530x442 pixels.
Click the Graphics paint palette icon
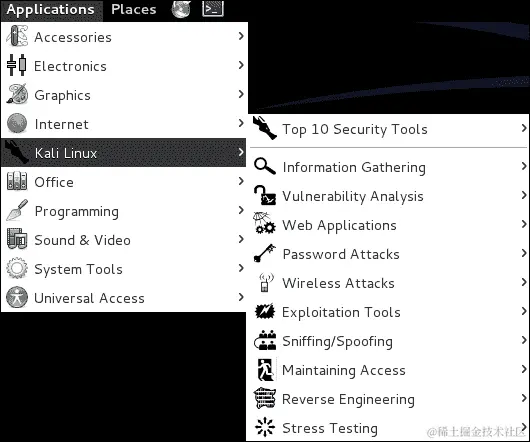point(17,94)
